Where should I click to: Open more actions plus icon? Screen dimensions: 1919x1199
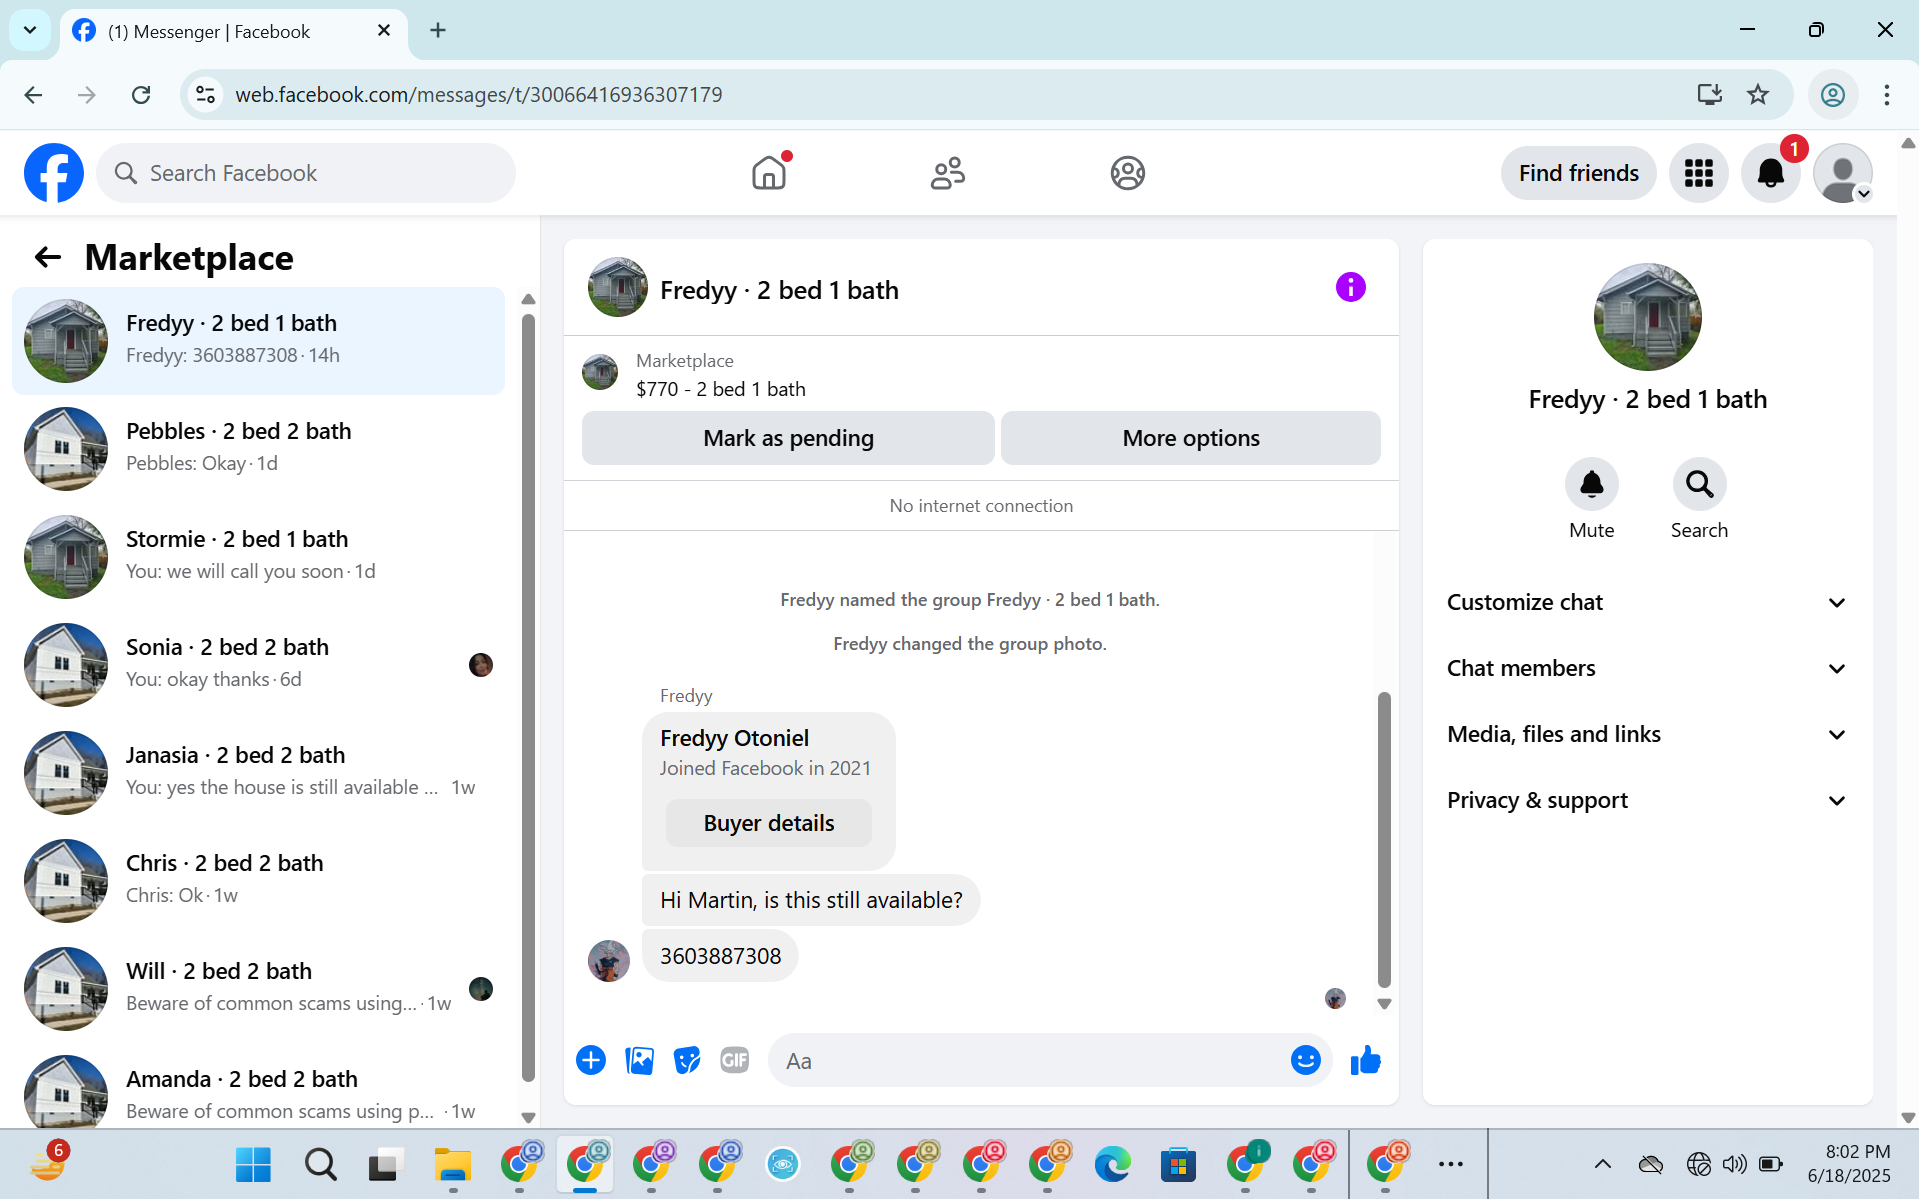point(591,1060)
